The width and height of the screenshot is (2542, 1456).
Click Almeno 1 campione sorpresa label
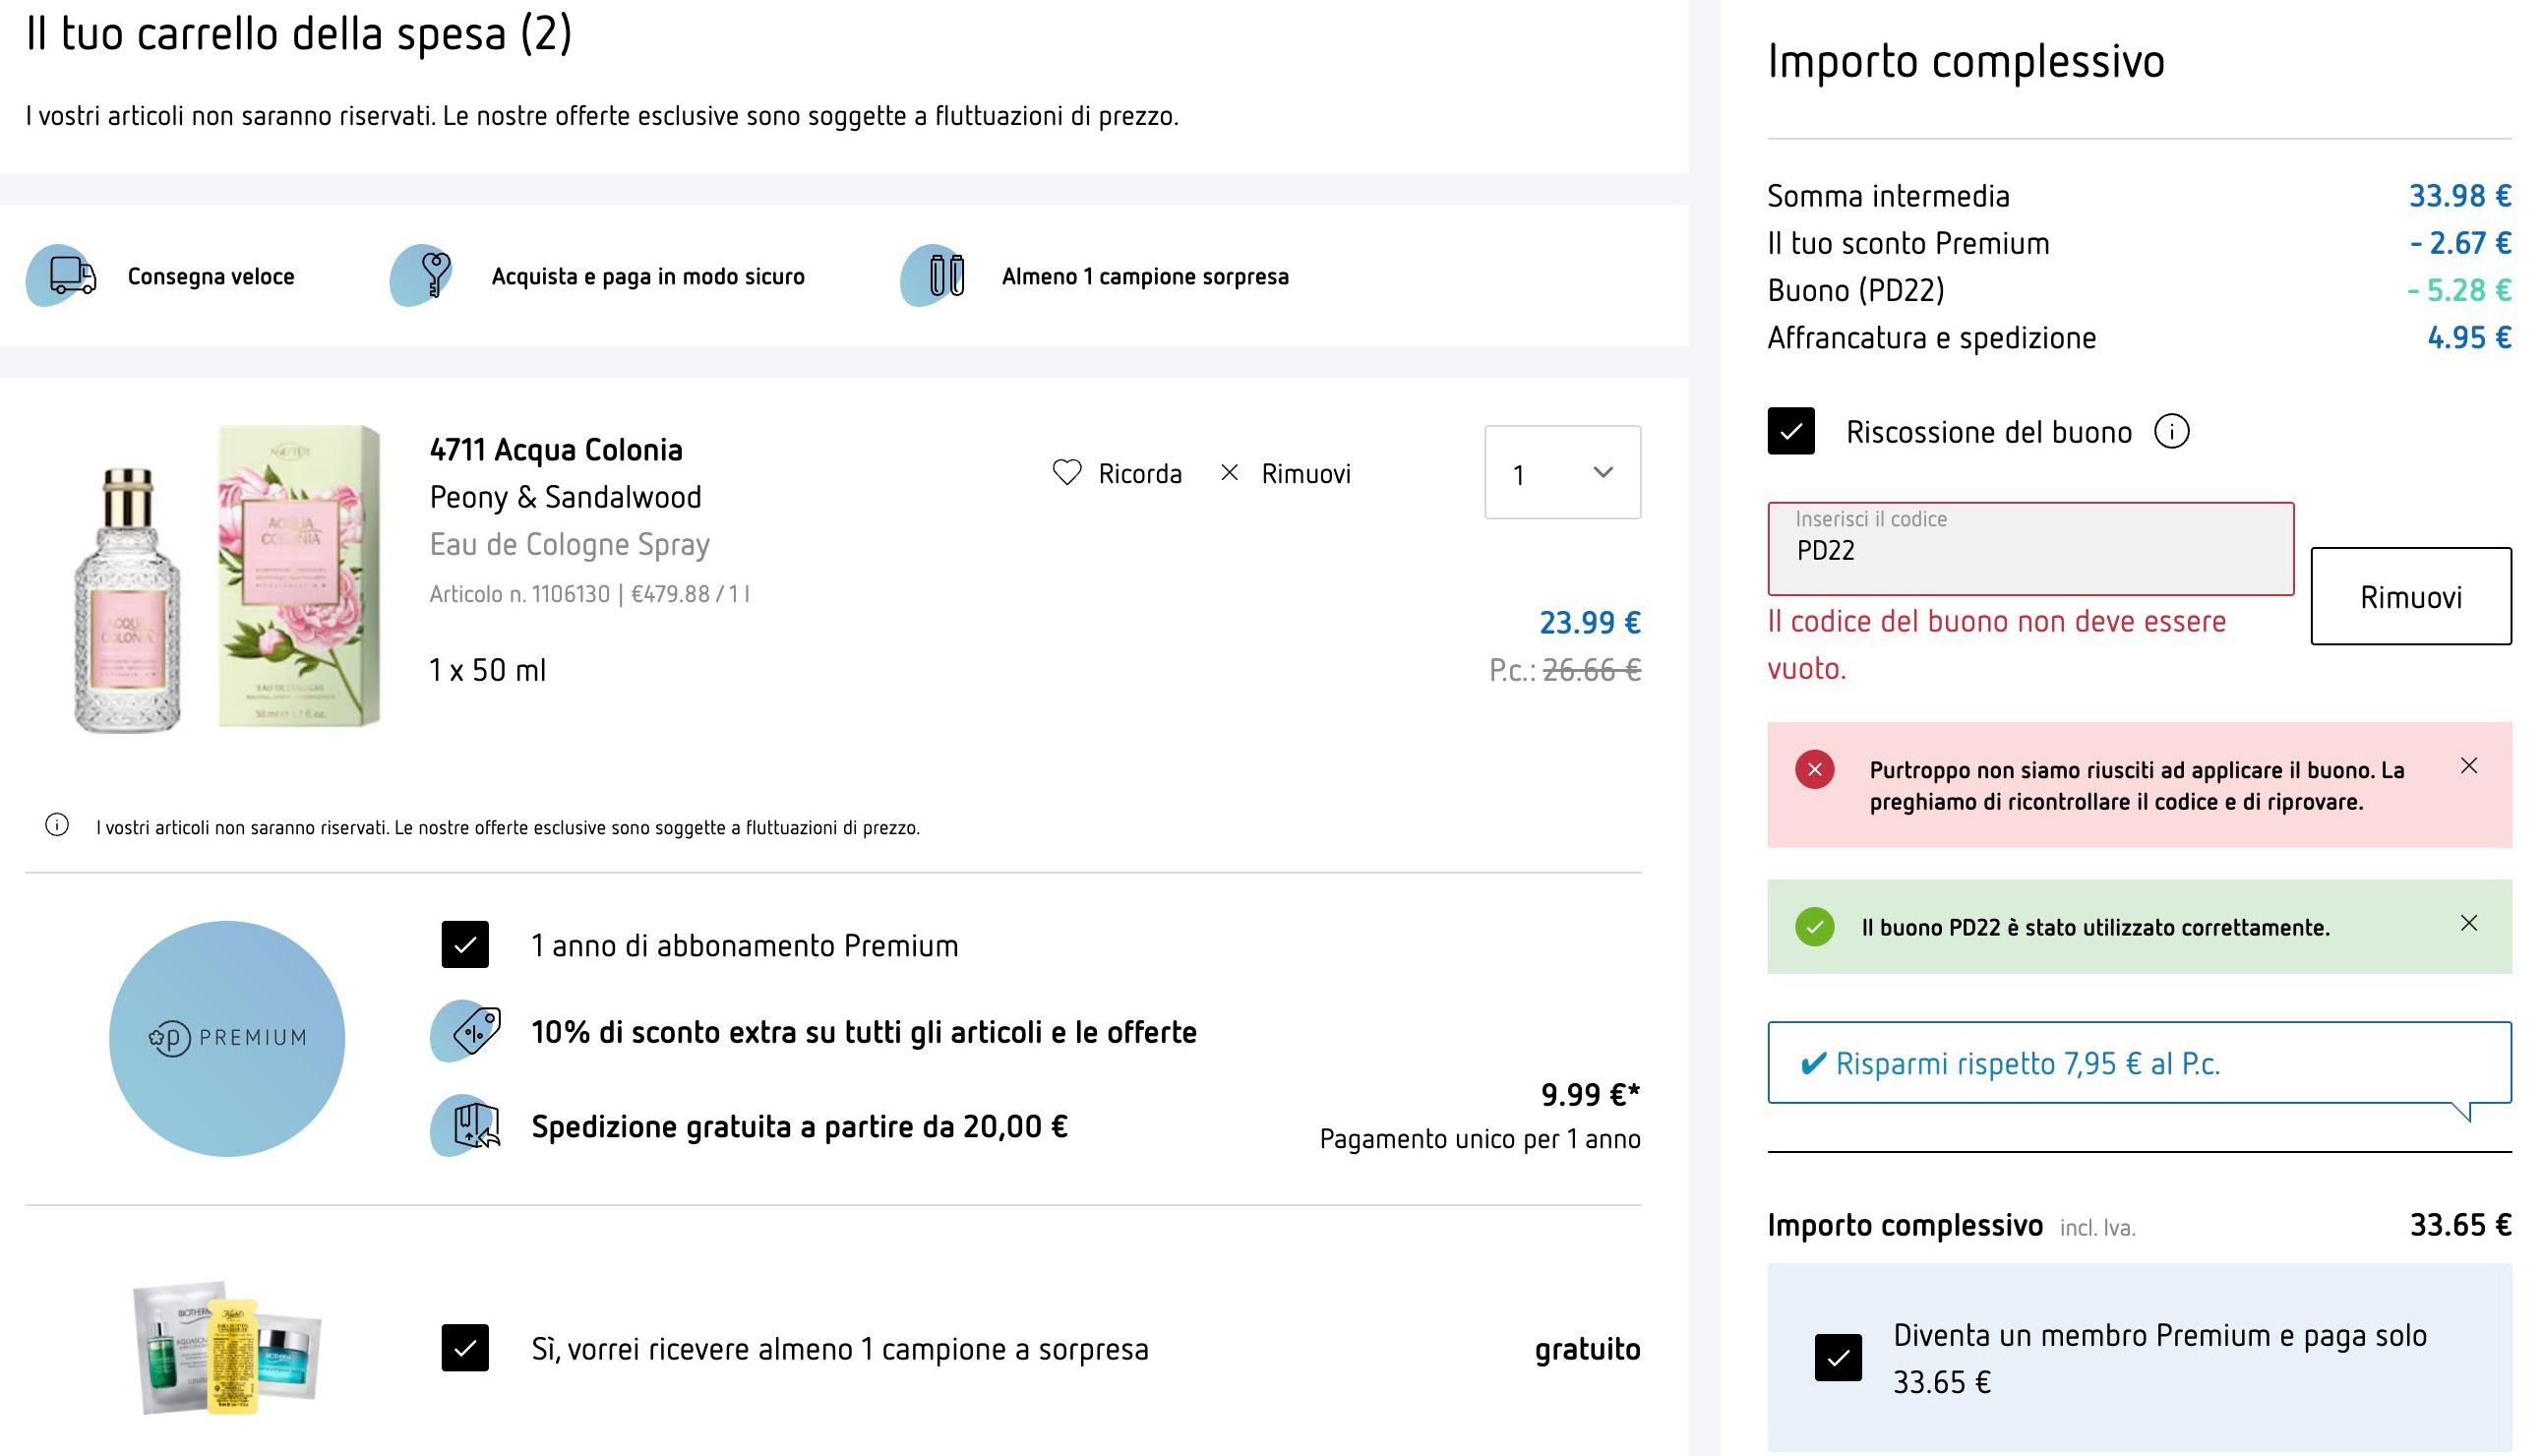(1145, 277)
